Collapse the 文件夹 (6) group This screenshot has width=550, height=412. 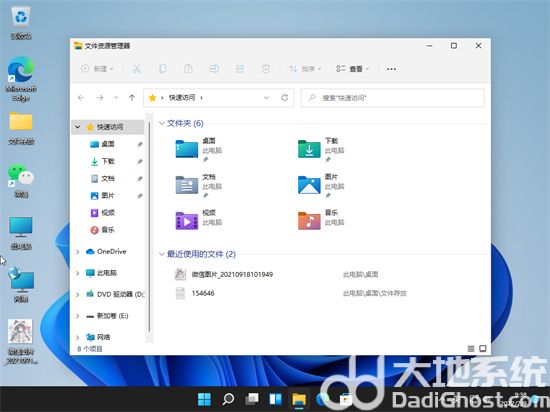[x=162, y=123]
